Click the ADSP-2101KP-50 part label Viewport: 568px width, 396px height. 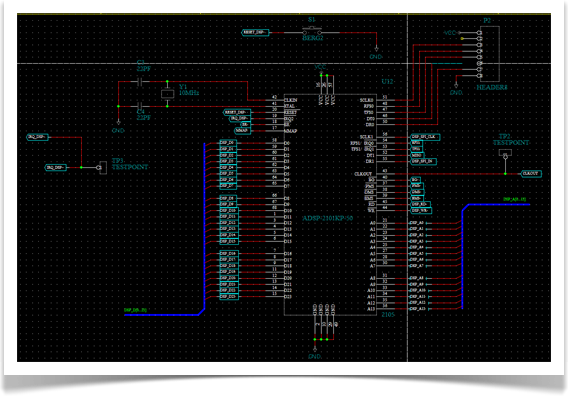(x=327, y=218)
